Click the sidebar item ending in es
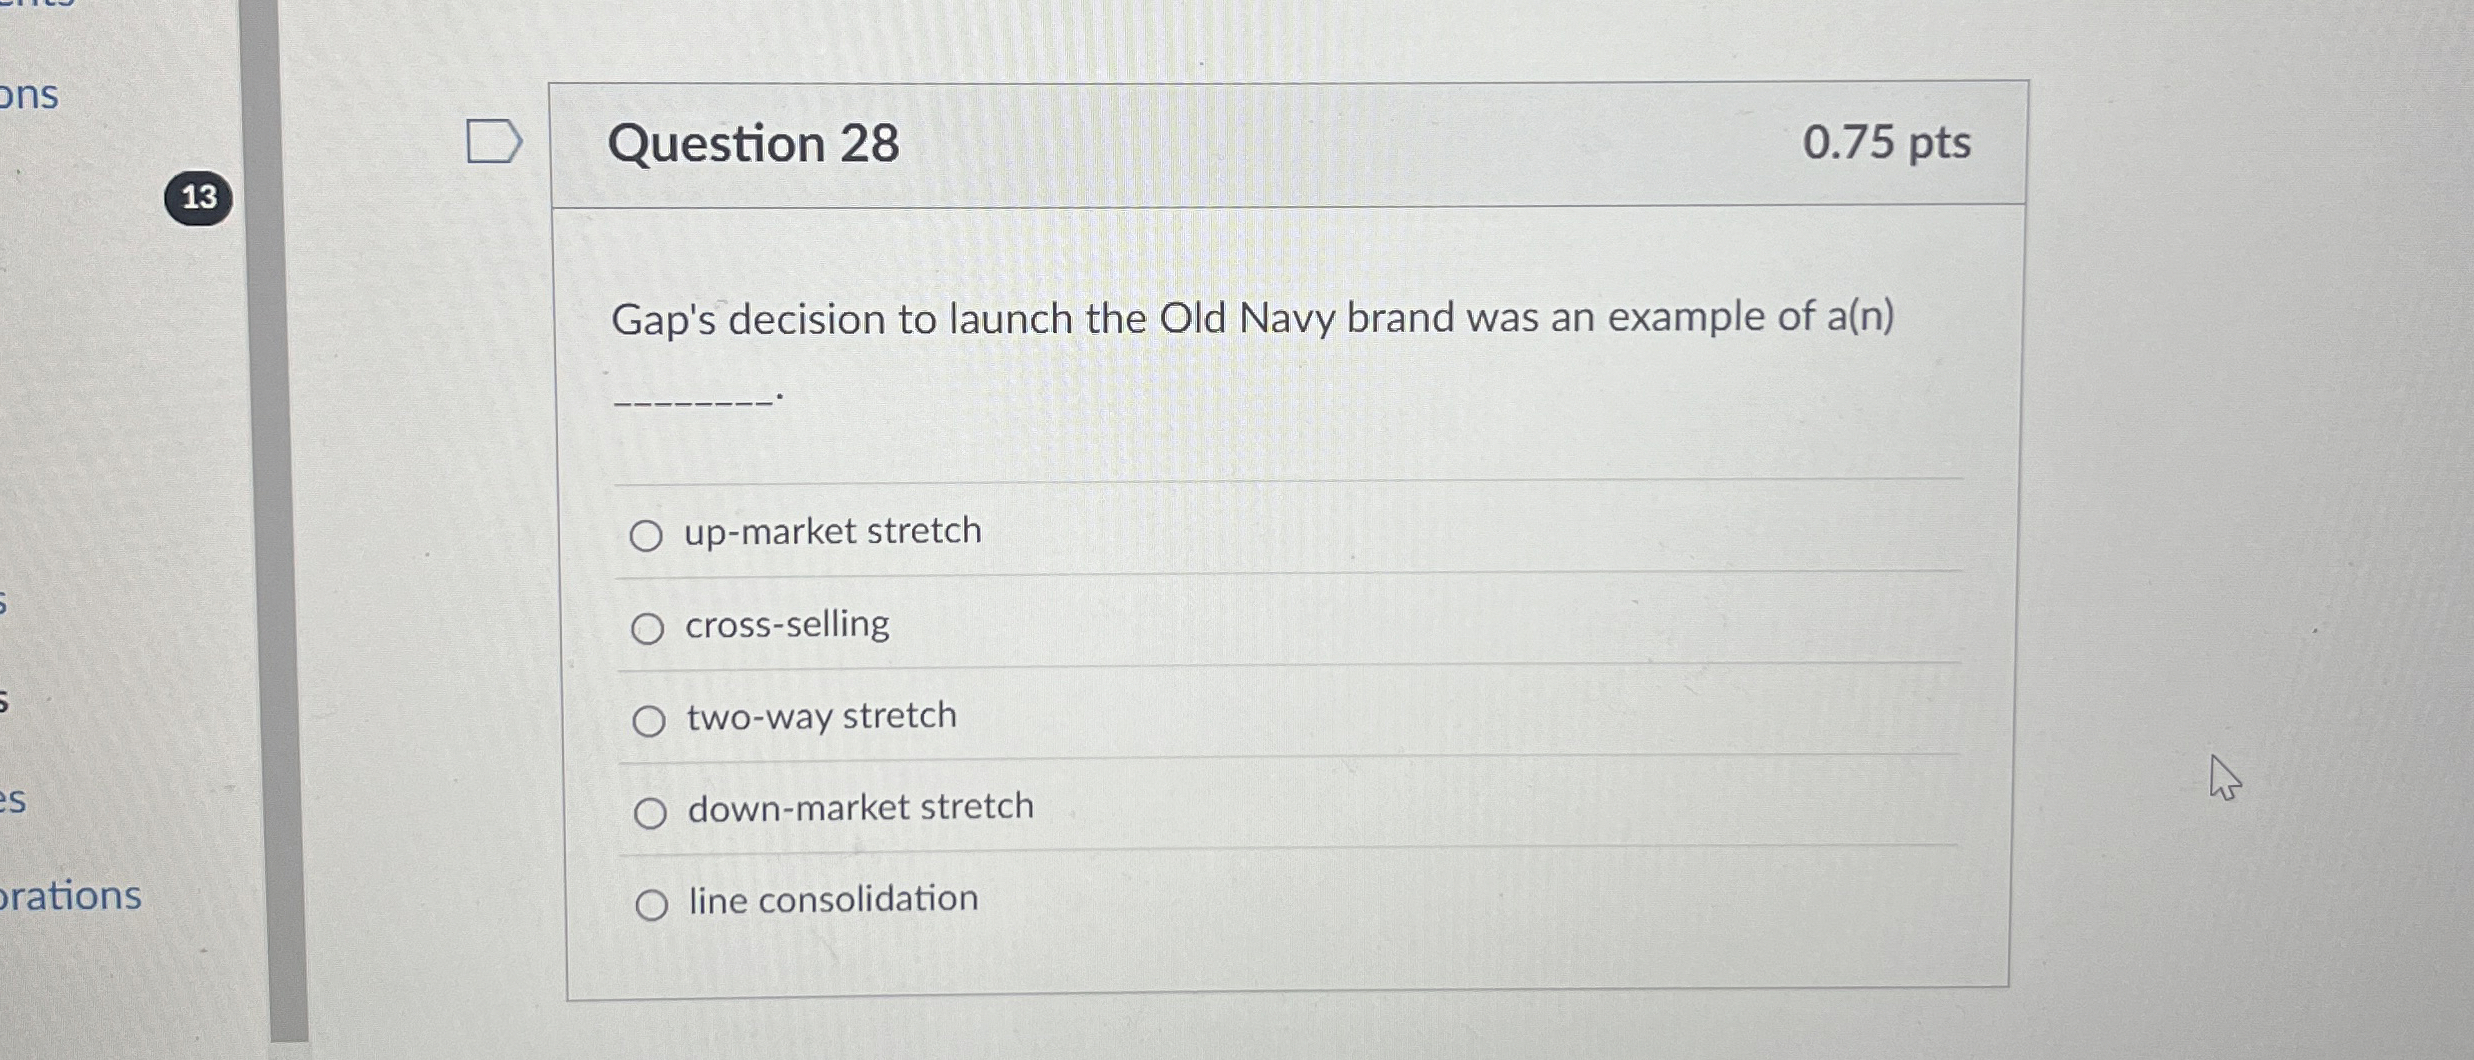 click(14, 800)
